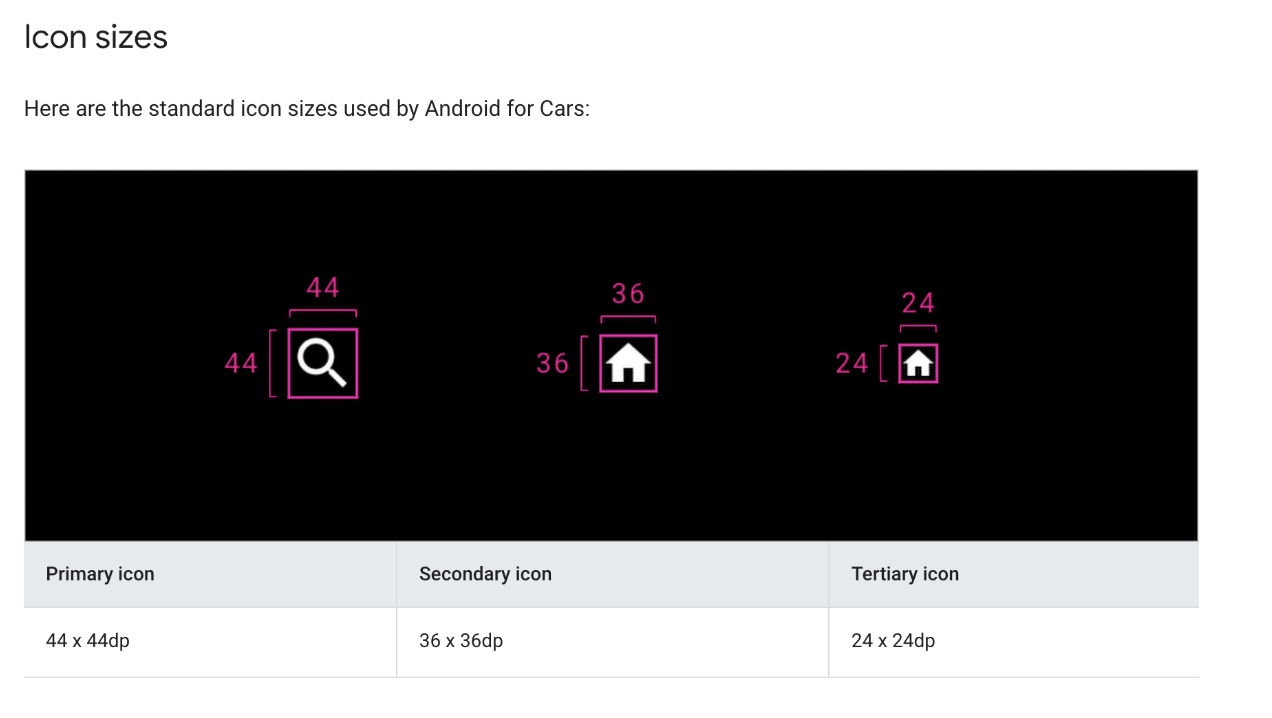Select the Tertiary icon table header
Image resolution: width=1272 pixels, height=718 pixels.
click(x=1013, y=574)
